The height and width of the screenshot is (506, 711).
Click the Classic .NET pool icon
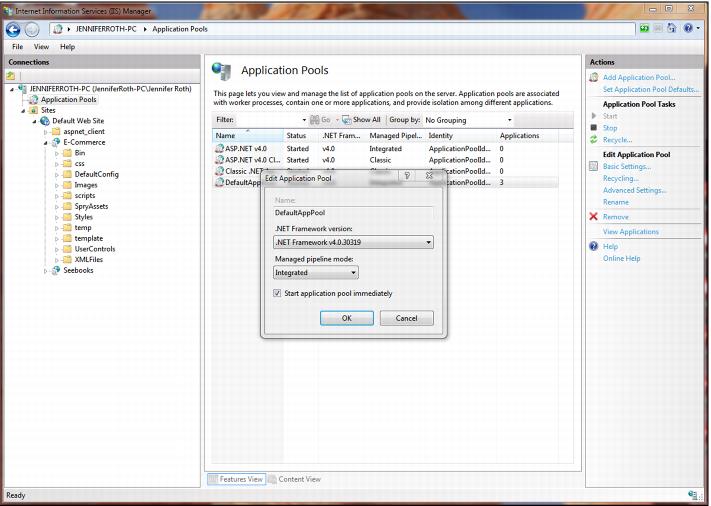(x=219, y=171)
